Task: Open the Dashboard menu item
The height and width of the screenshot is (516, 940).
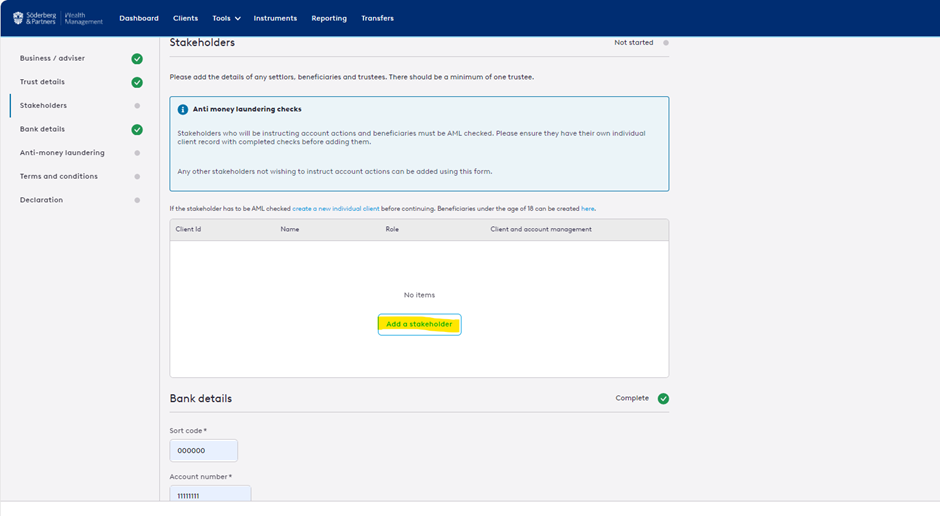Action: pos(139,18)
